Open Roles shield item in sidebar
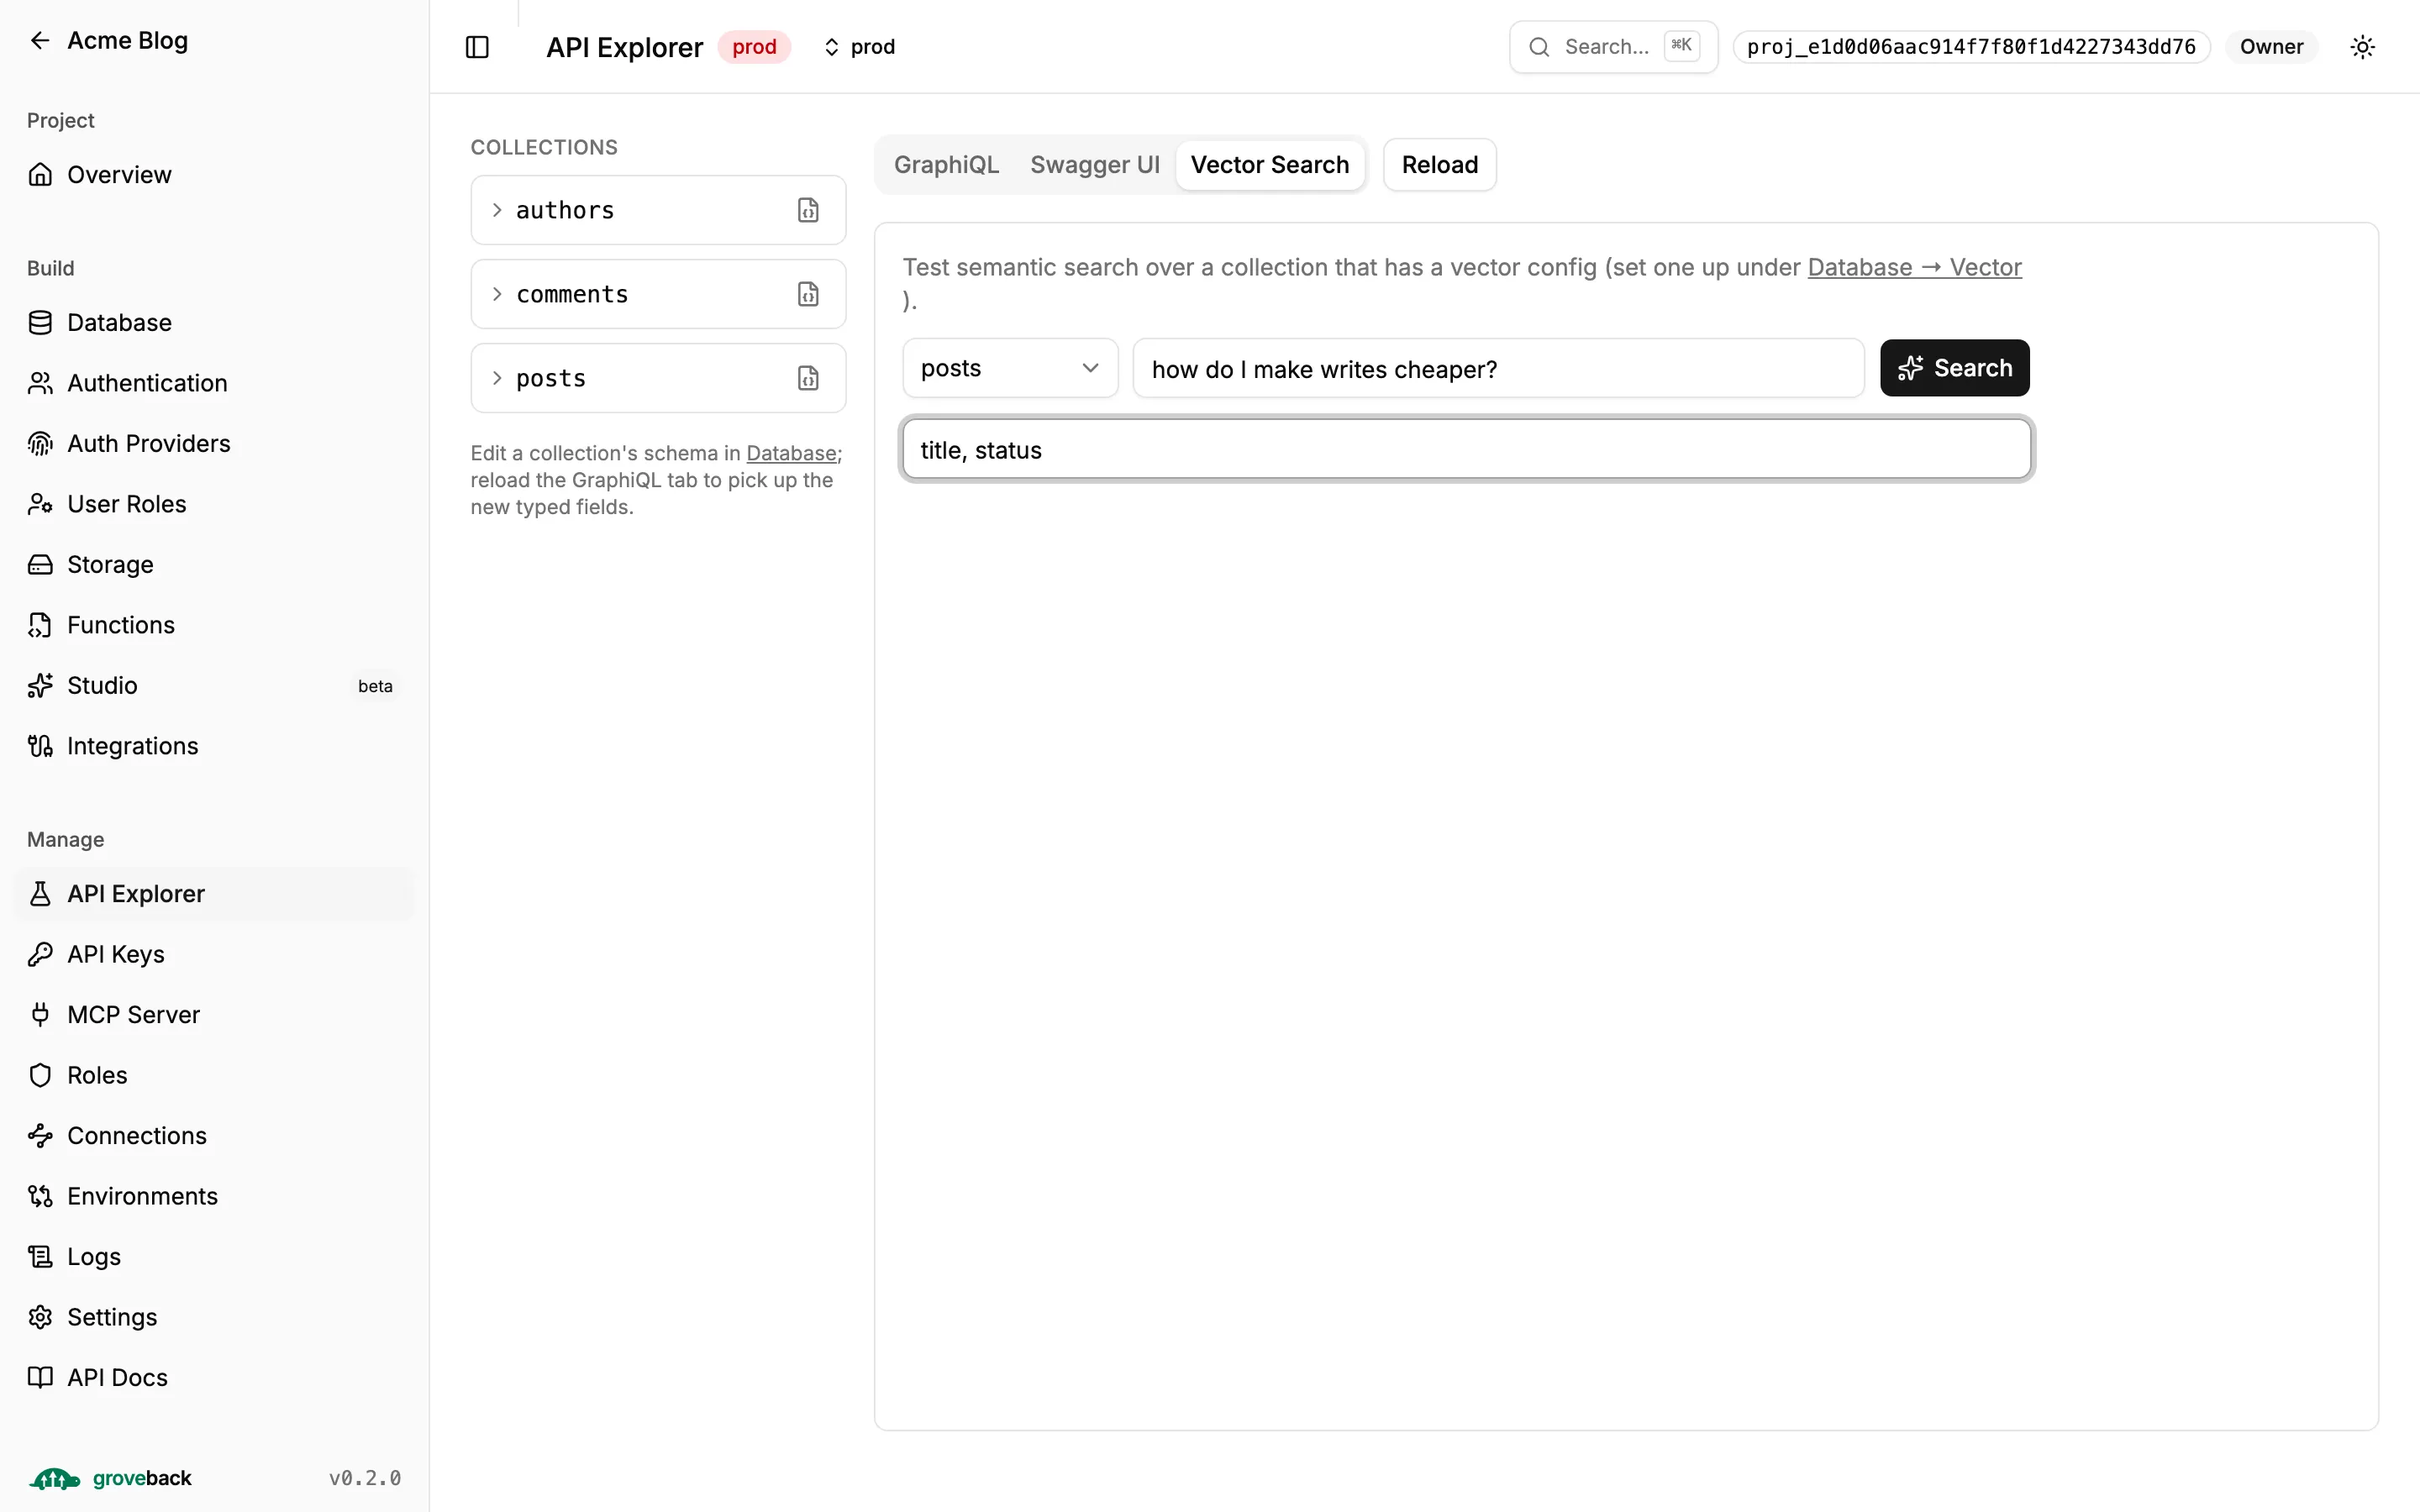 pyautogui.click(x=214, y=1075)
